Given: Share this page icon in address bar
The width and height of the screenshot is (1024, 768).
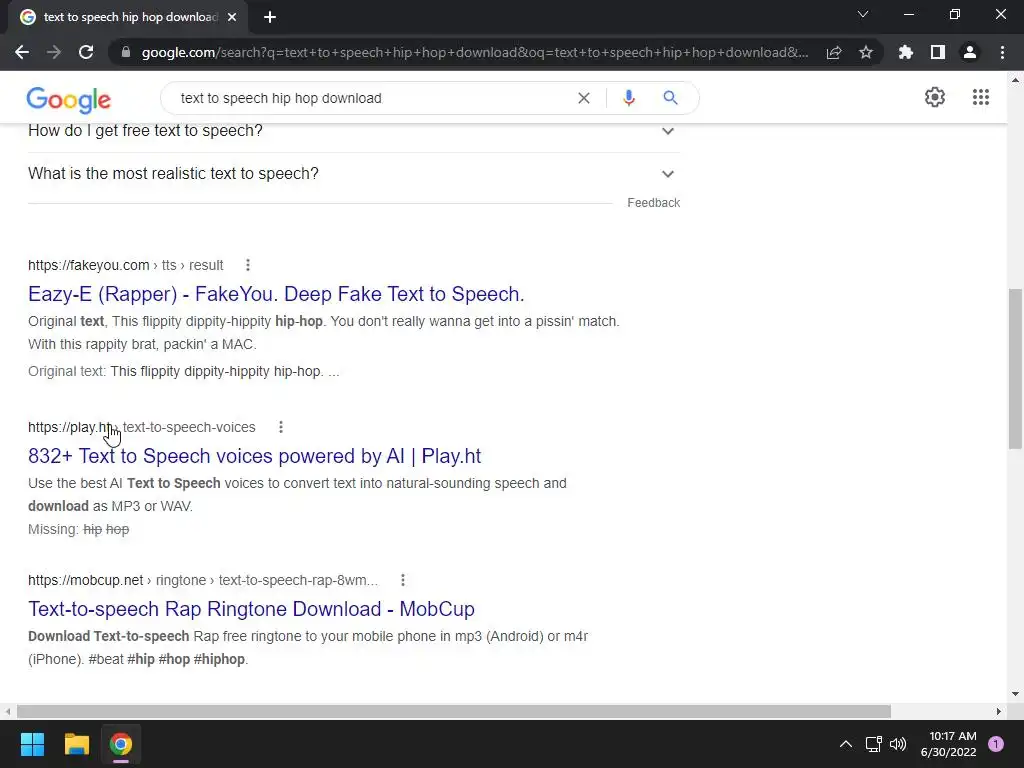Looking at the screenshot, I should tap(834, 52).
